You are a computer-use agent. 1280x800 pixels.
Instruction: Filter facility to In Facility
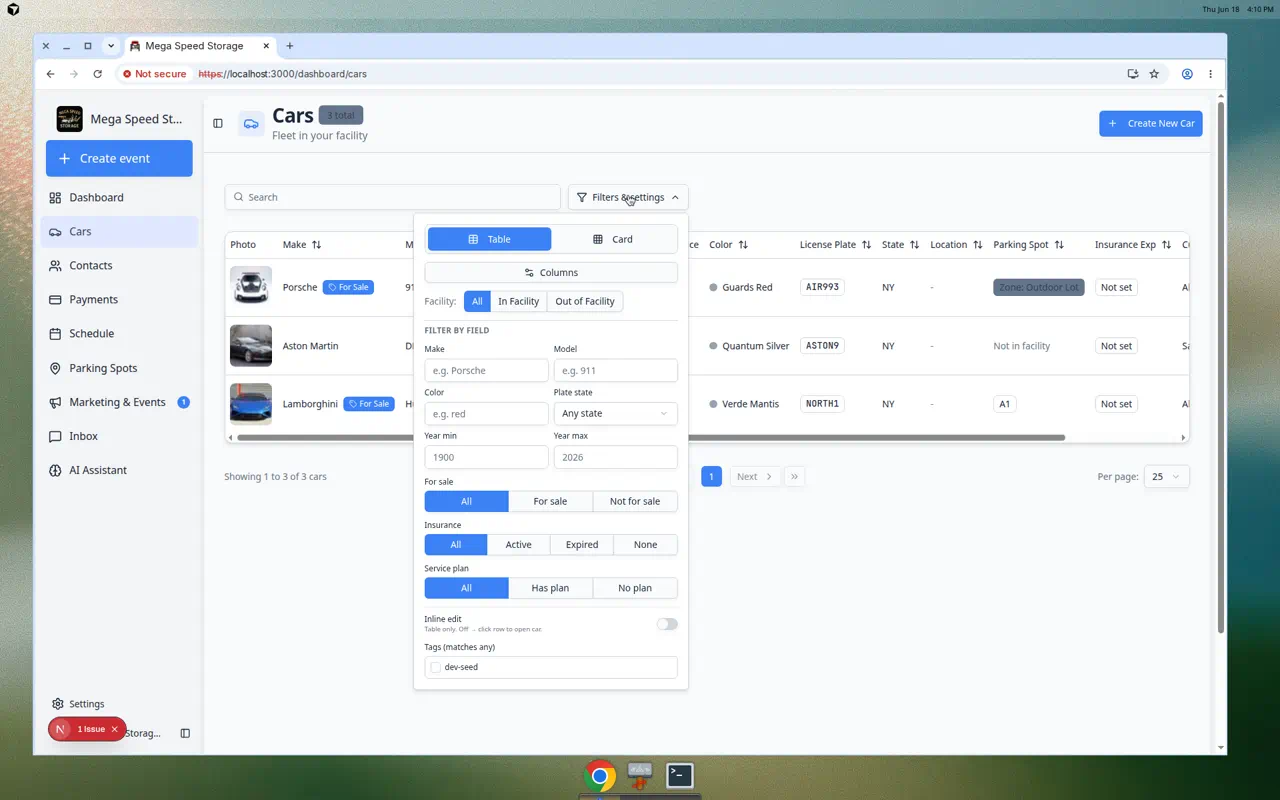point(518,301)
